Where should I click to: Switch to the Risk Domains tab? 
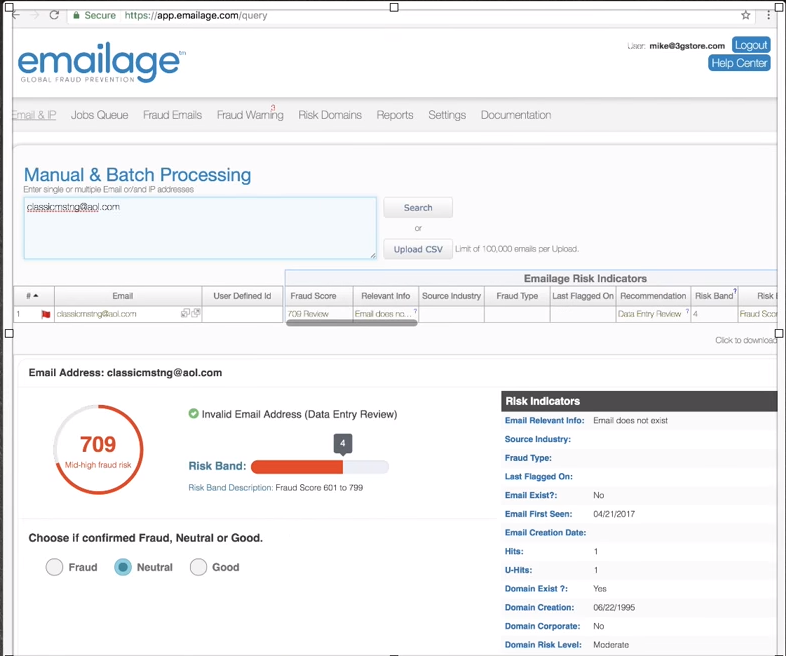[x=330, y=115]
